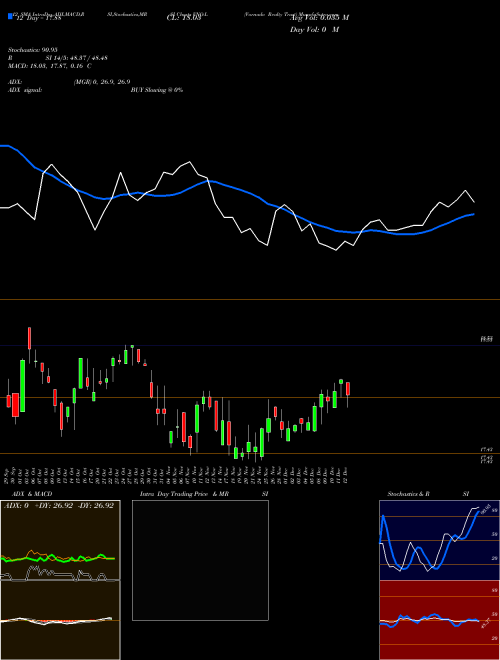This screenshot has width=500, height=660.
Task: Click the top price axis label at right
Action: 487,339
